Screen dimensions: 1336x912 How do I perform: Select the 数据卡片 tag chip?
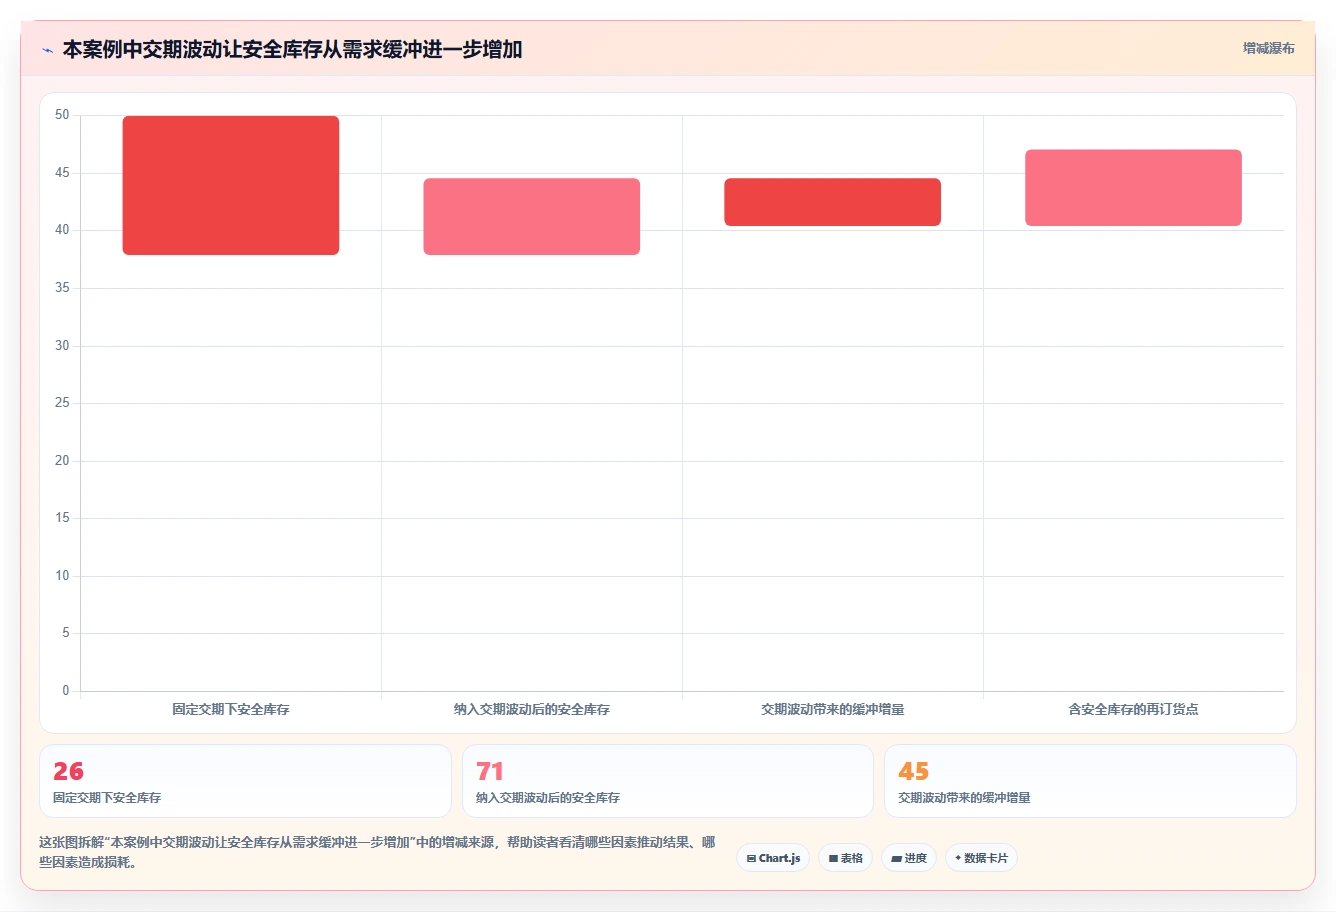[x=981, y=858]
